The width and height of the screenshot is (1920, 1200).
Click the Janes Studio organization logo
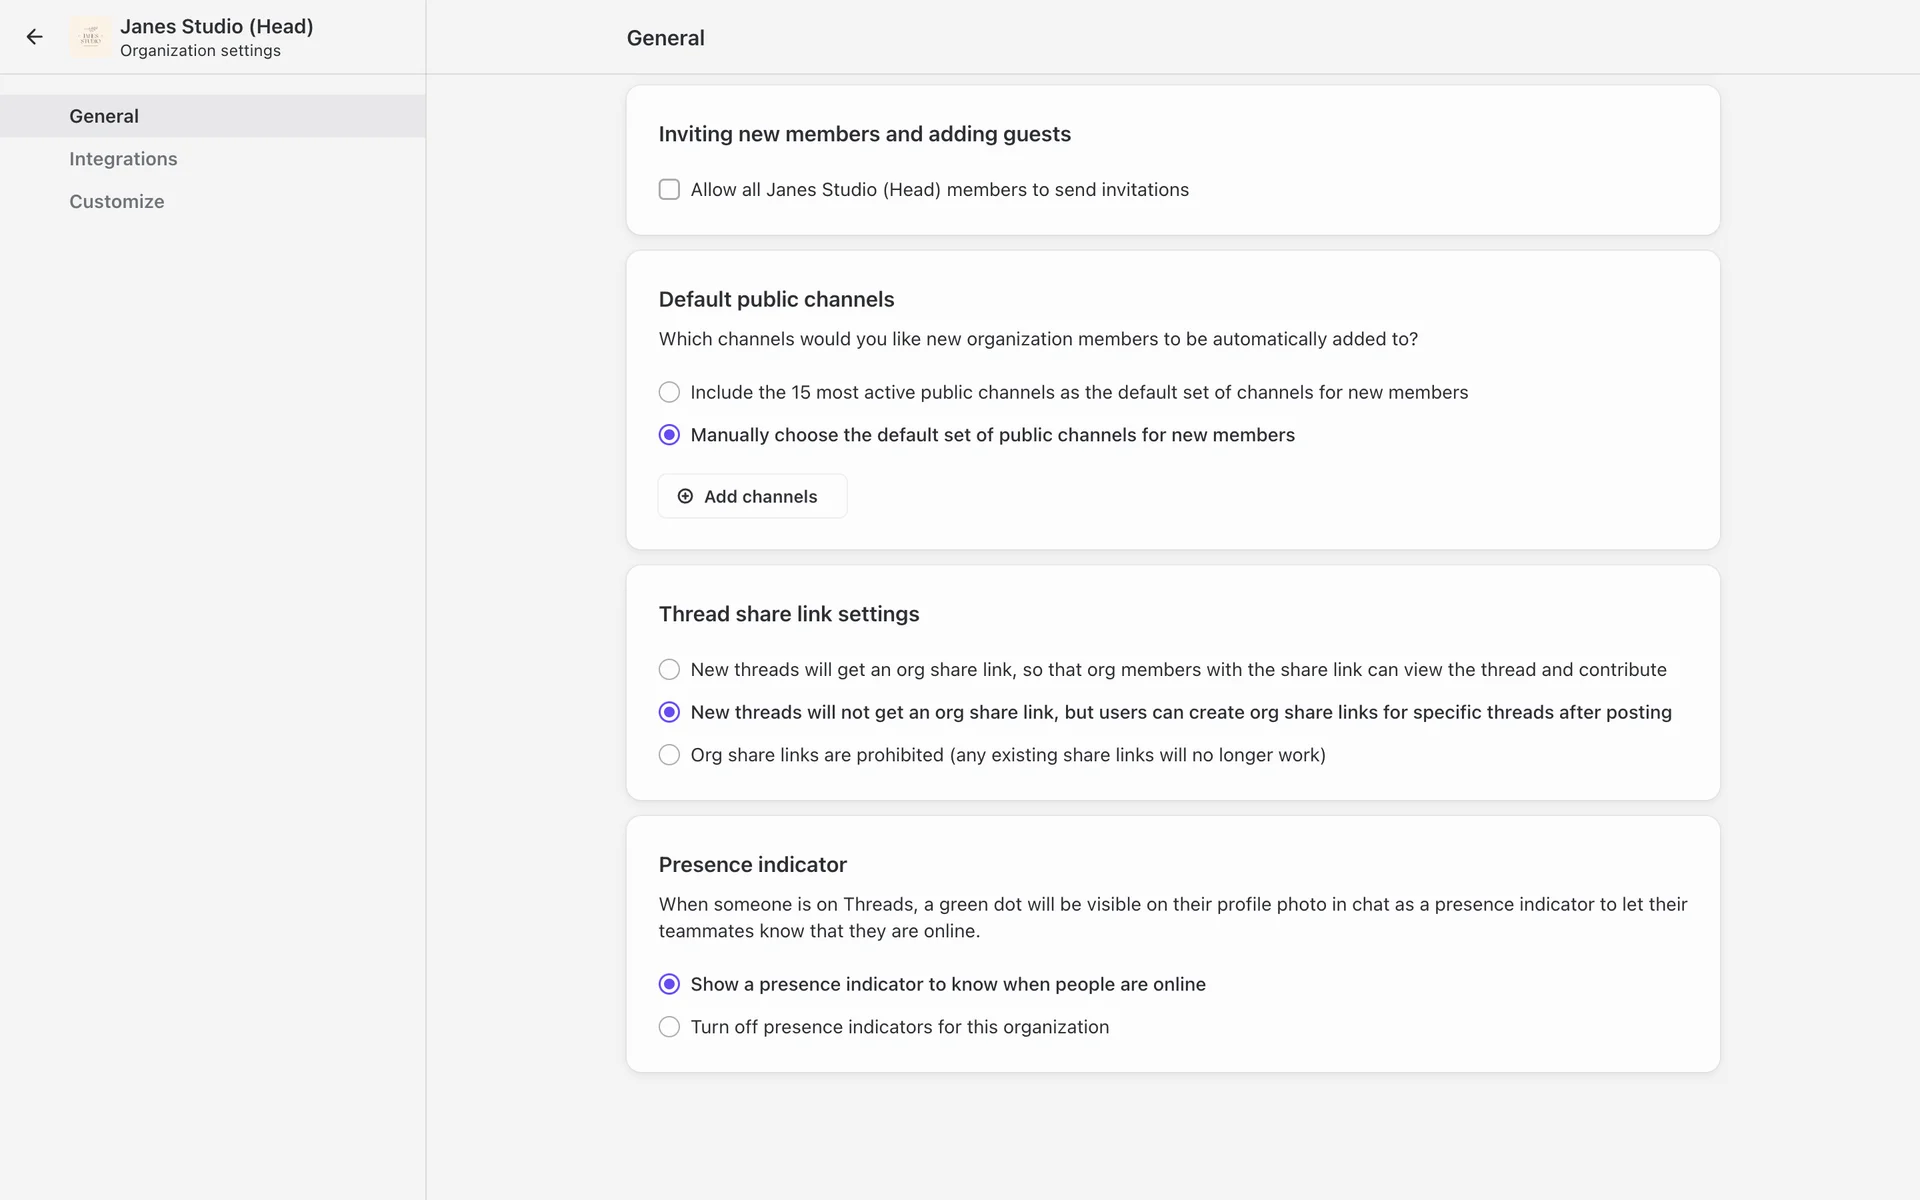[x=91, y=37]
